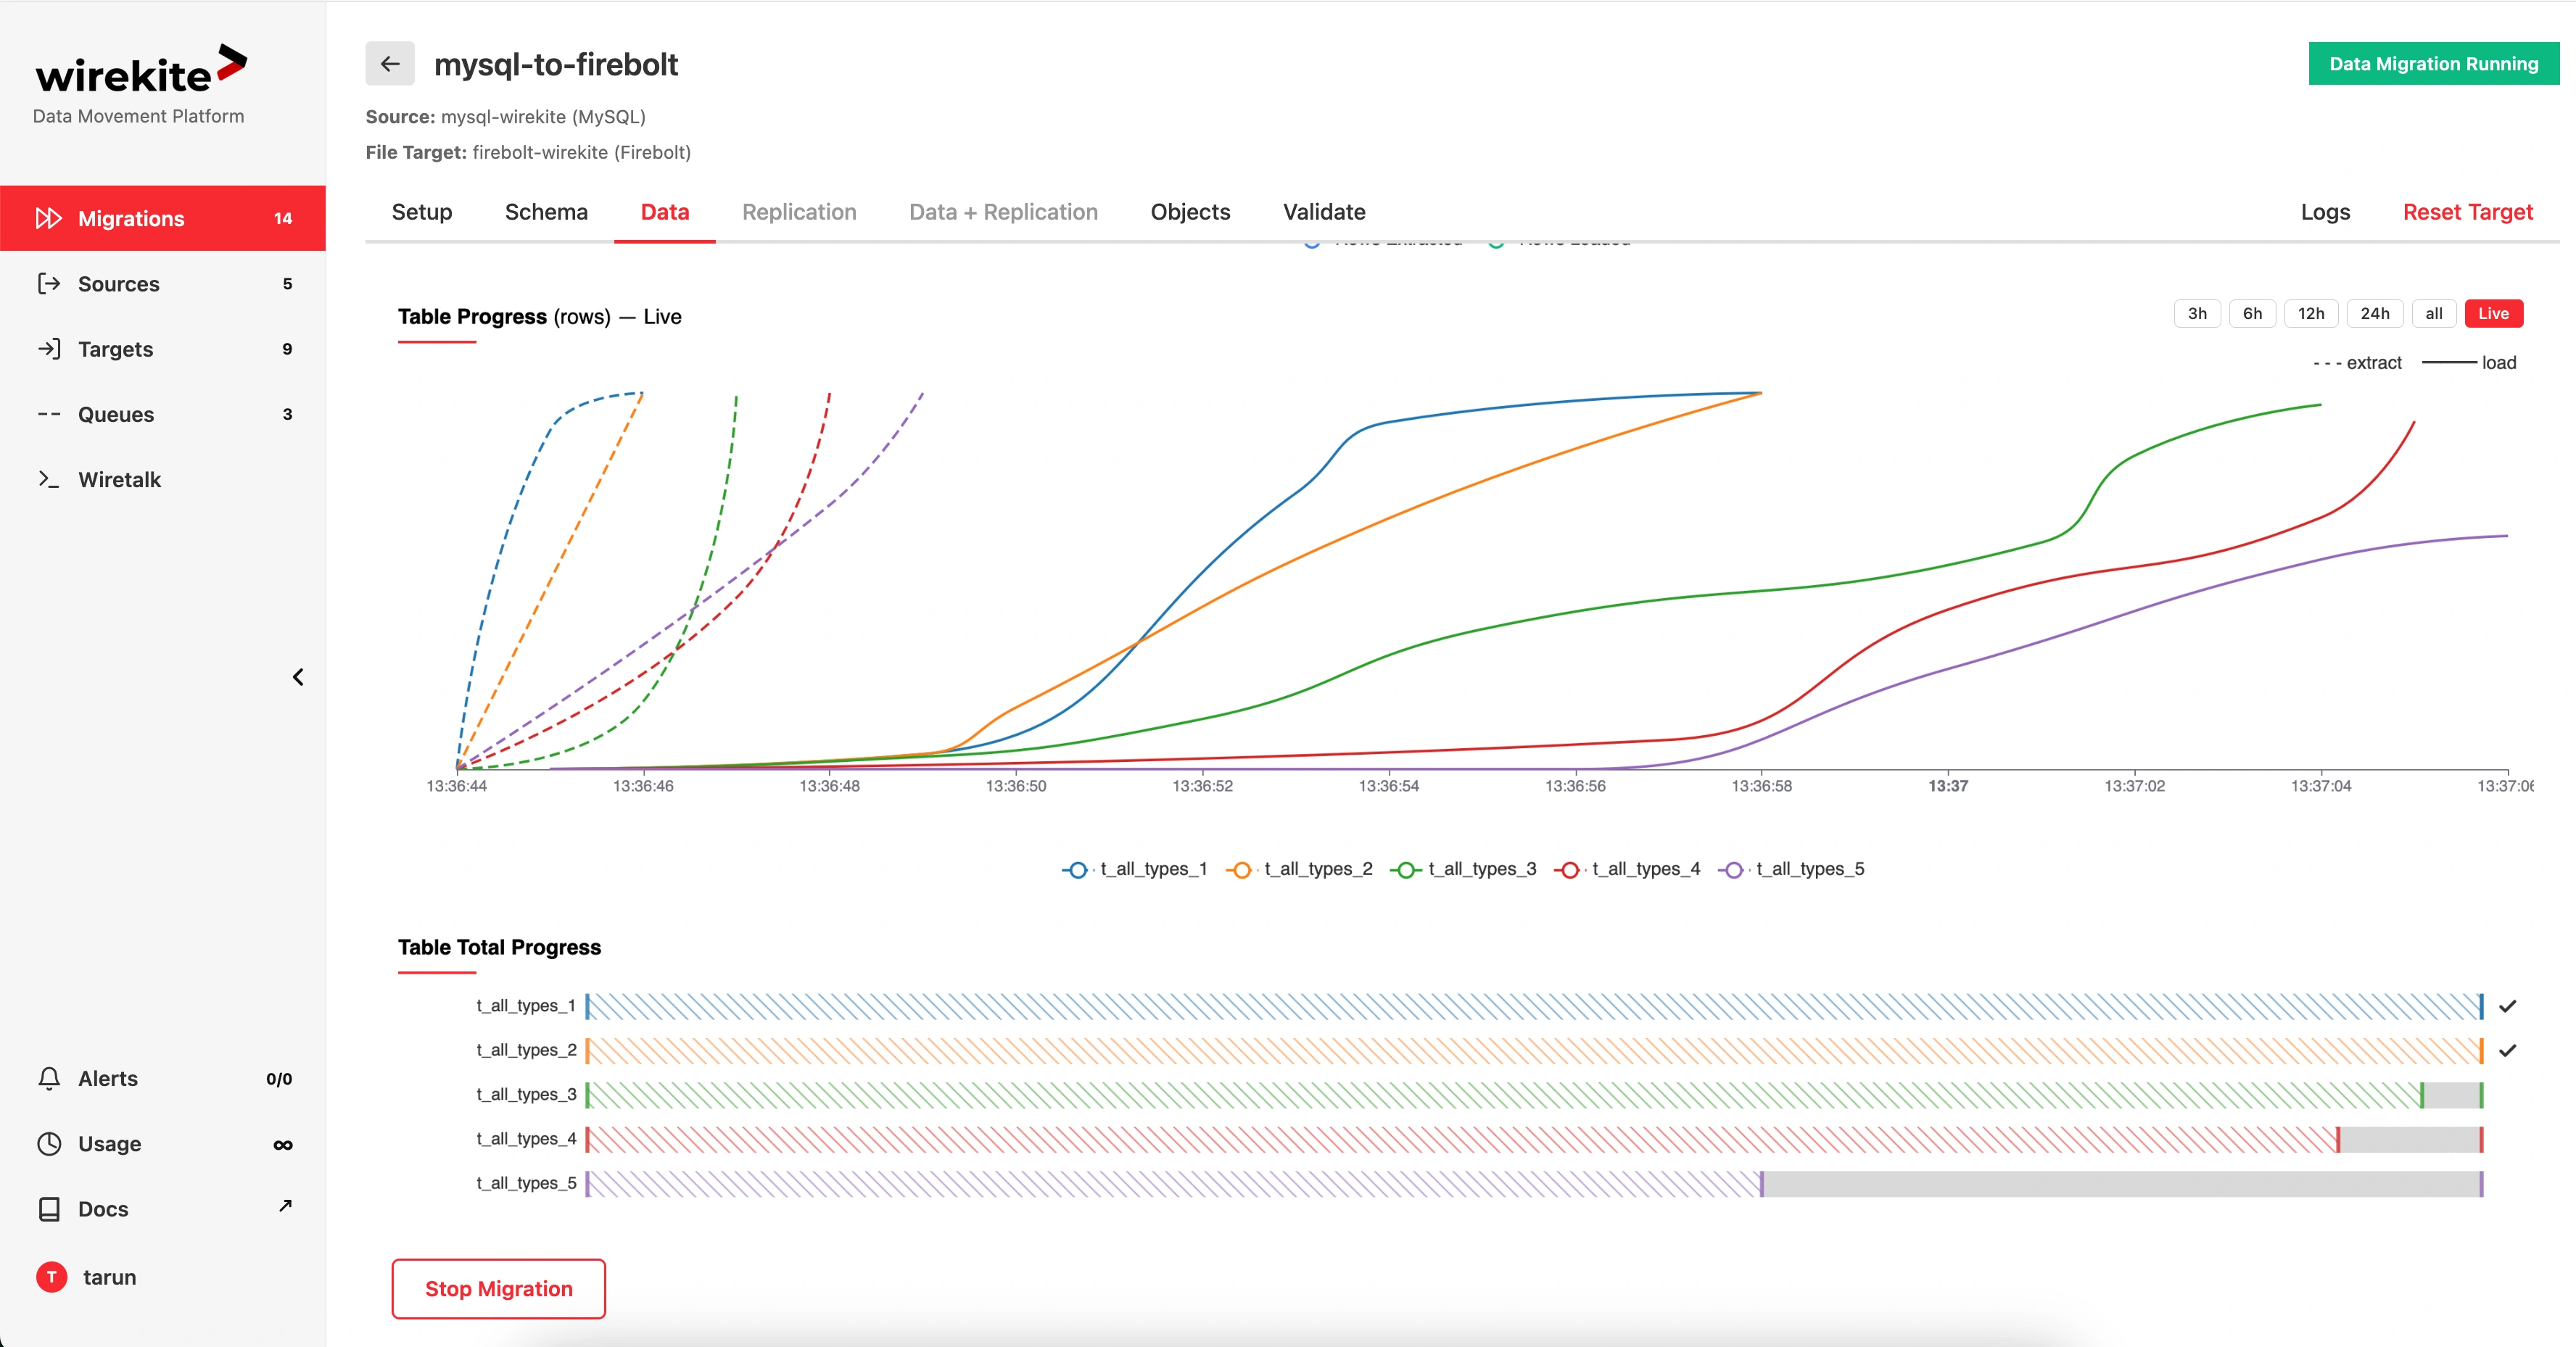Click the 13:36:50 axis tick label
Screen dimensions: 2576x1347
[x=1016, y=786]
